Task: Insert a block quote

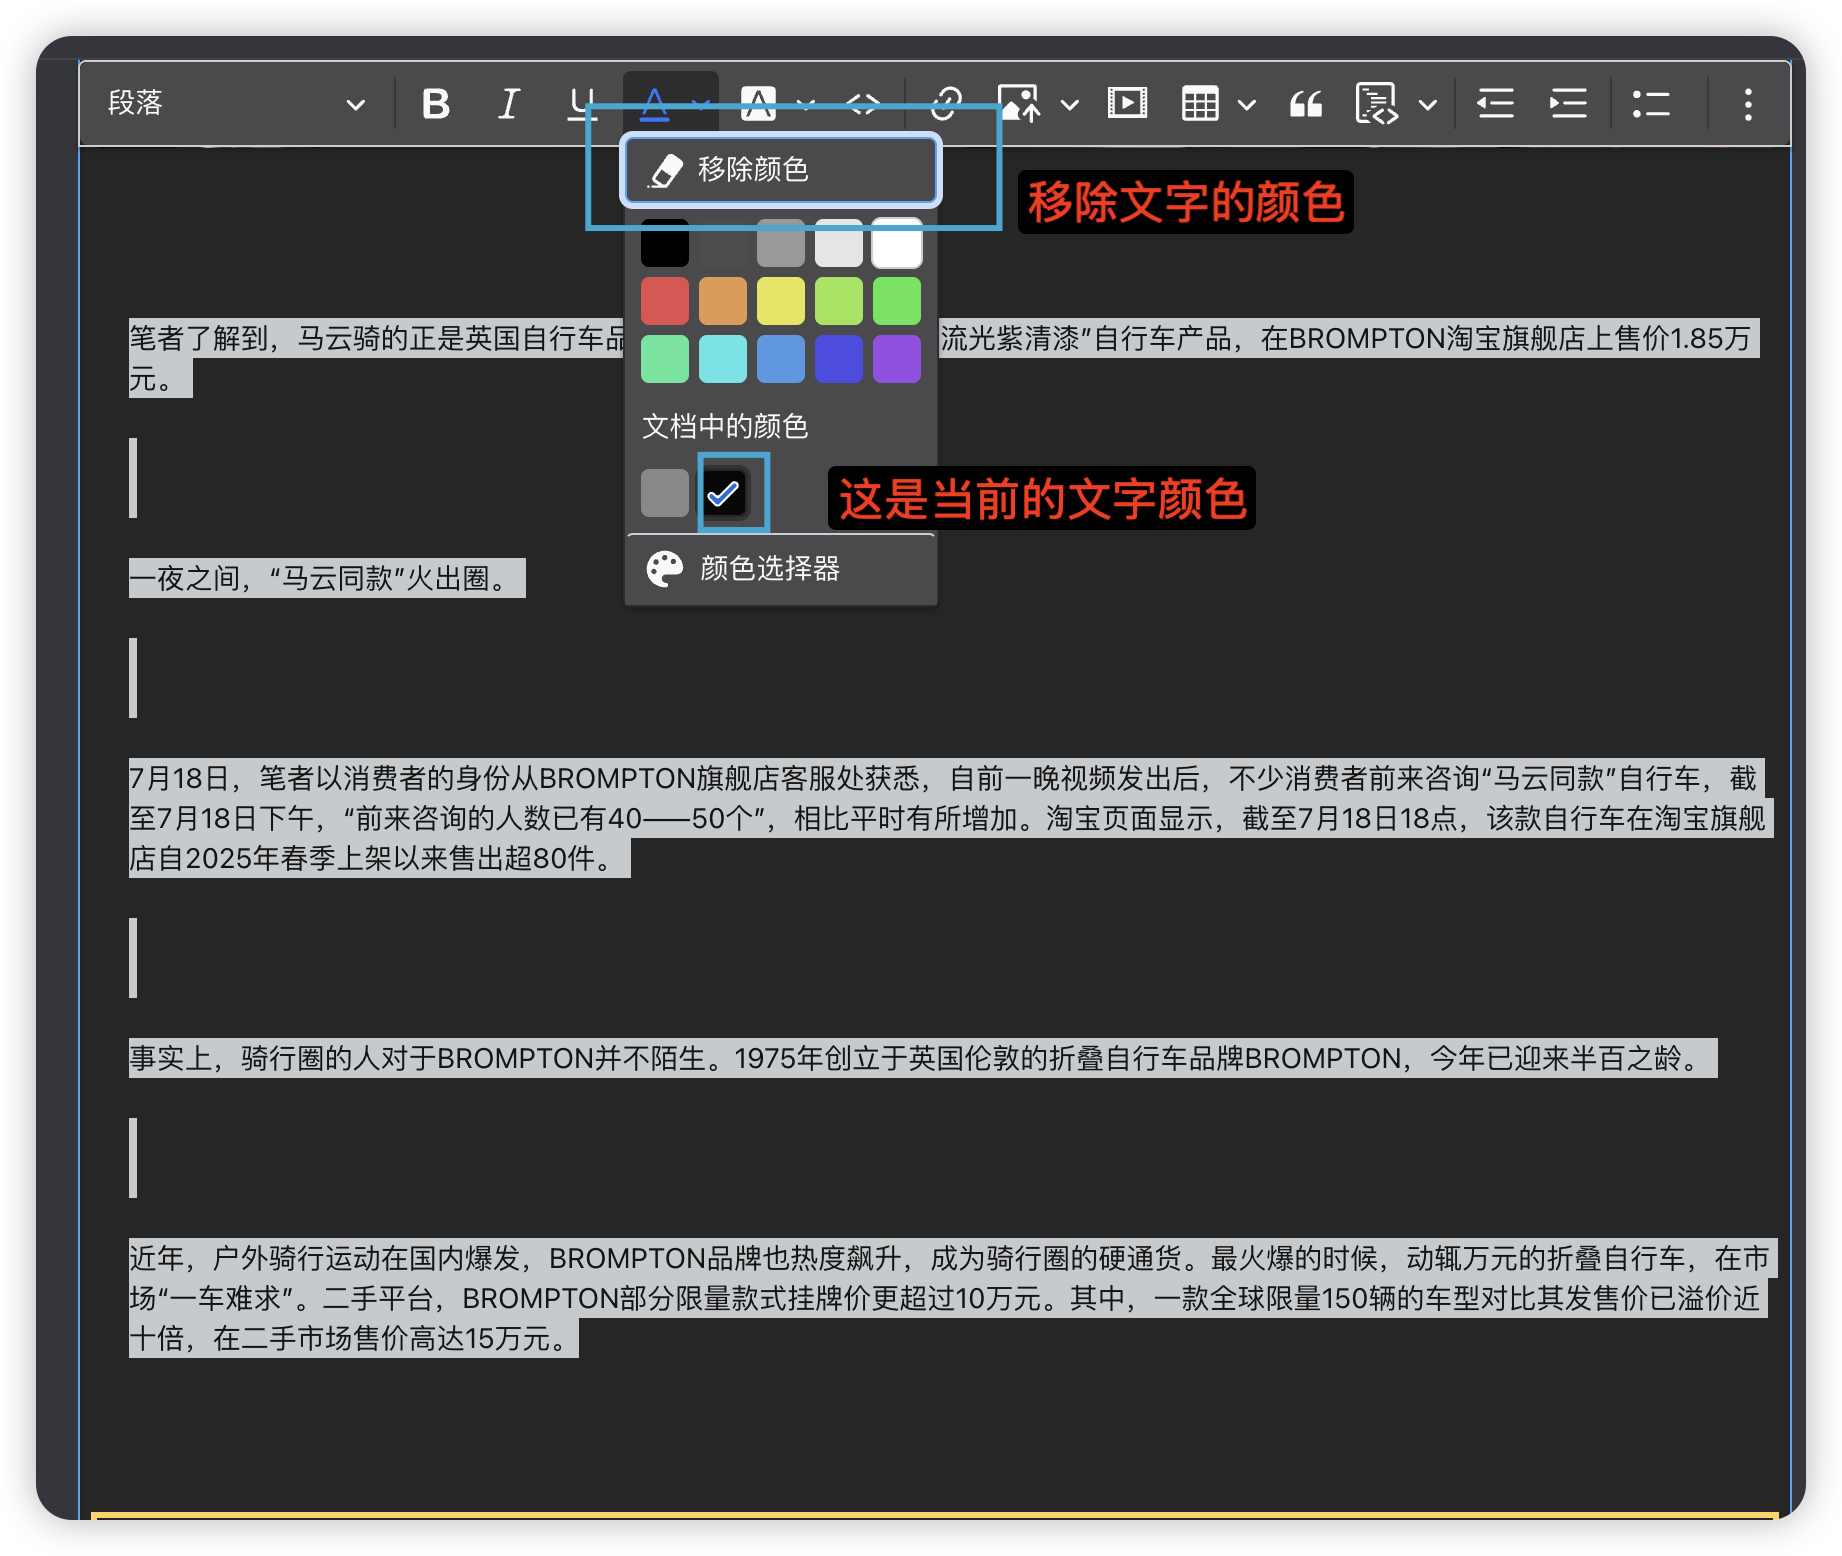Action: [1305, 104]
